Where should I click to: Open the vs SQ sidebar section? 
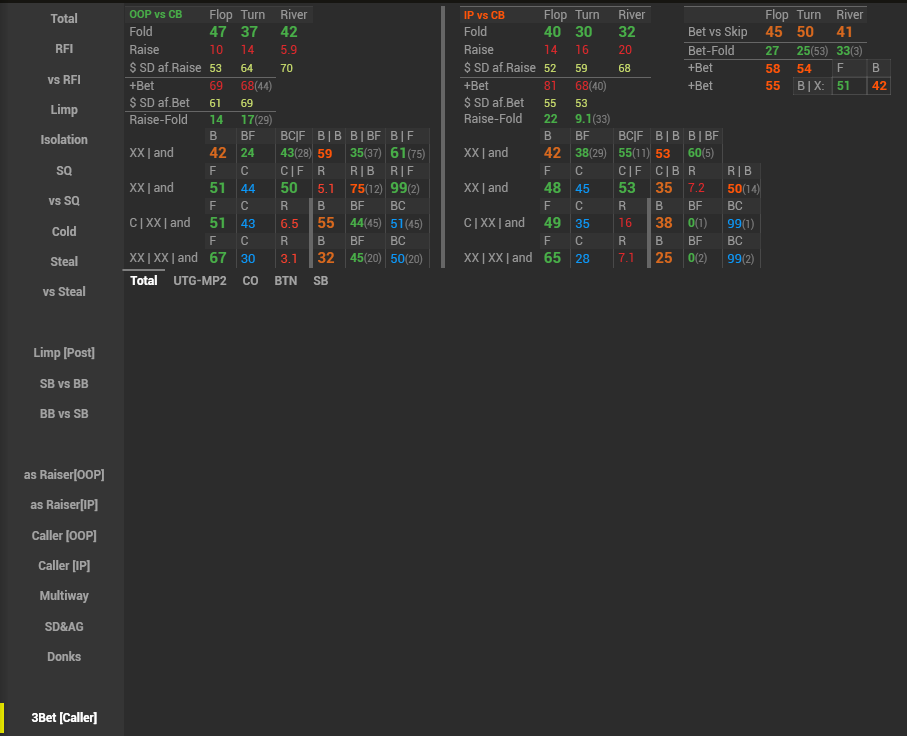[x=64, y=201]
